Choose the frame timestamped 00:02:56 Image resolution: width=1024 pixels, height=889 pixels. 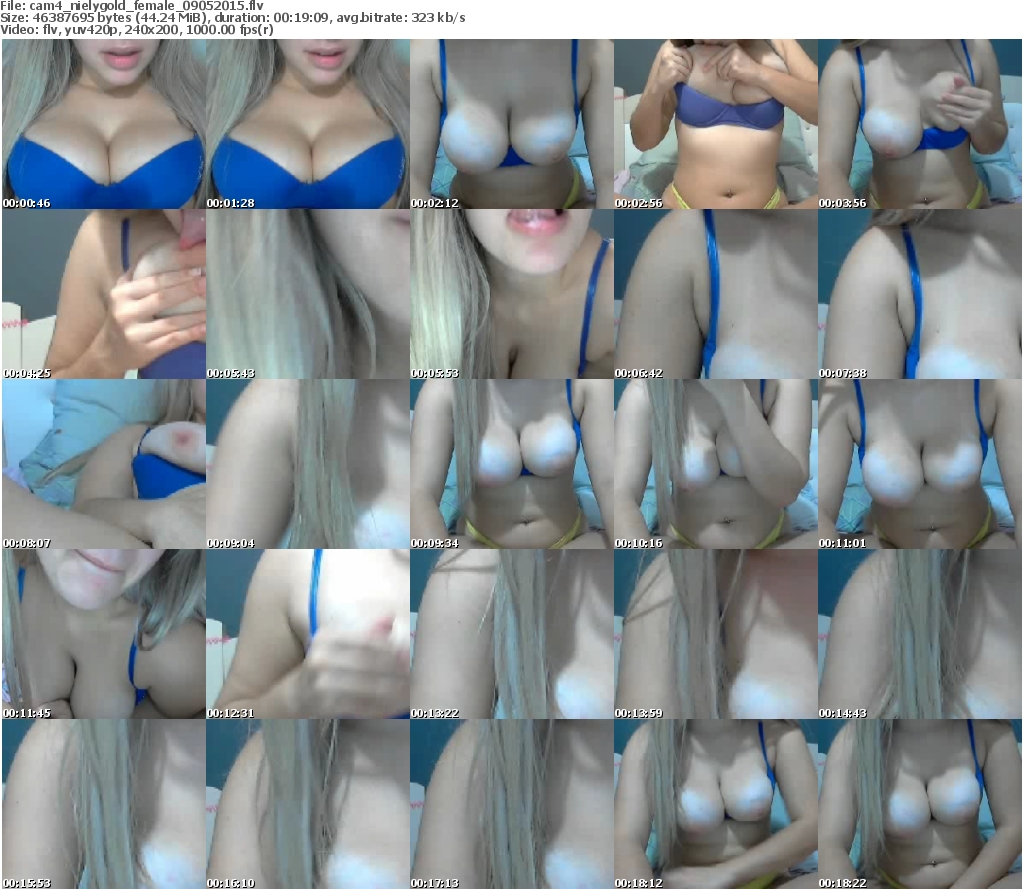[715, 124]
